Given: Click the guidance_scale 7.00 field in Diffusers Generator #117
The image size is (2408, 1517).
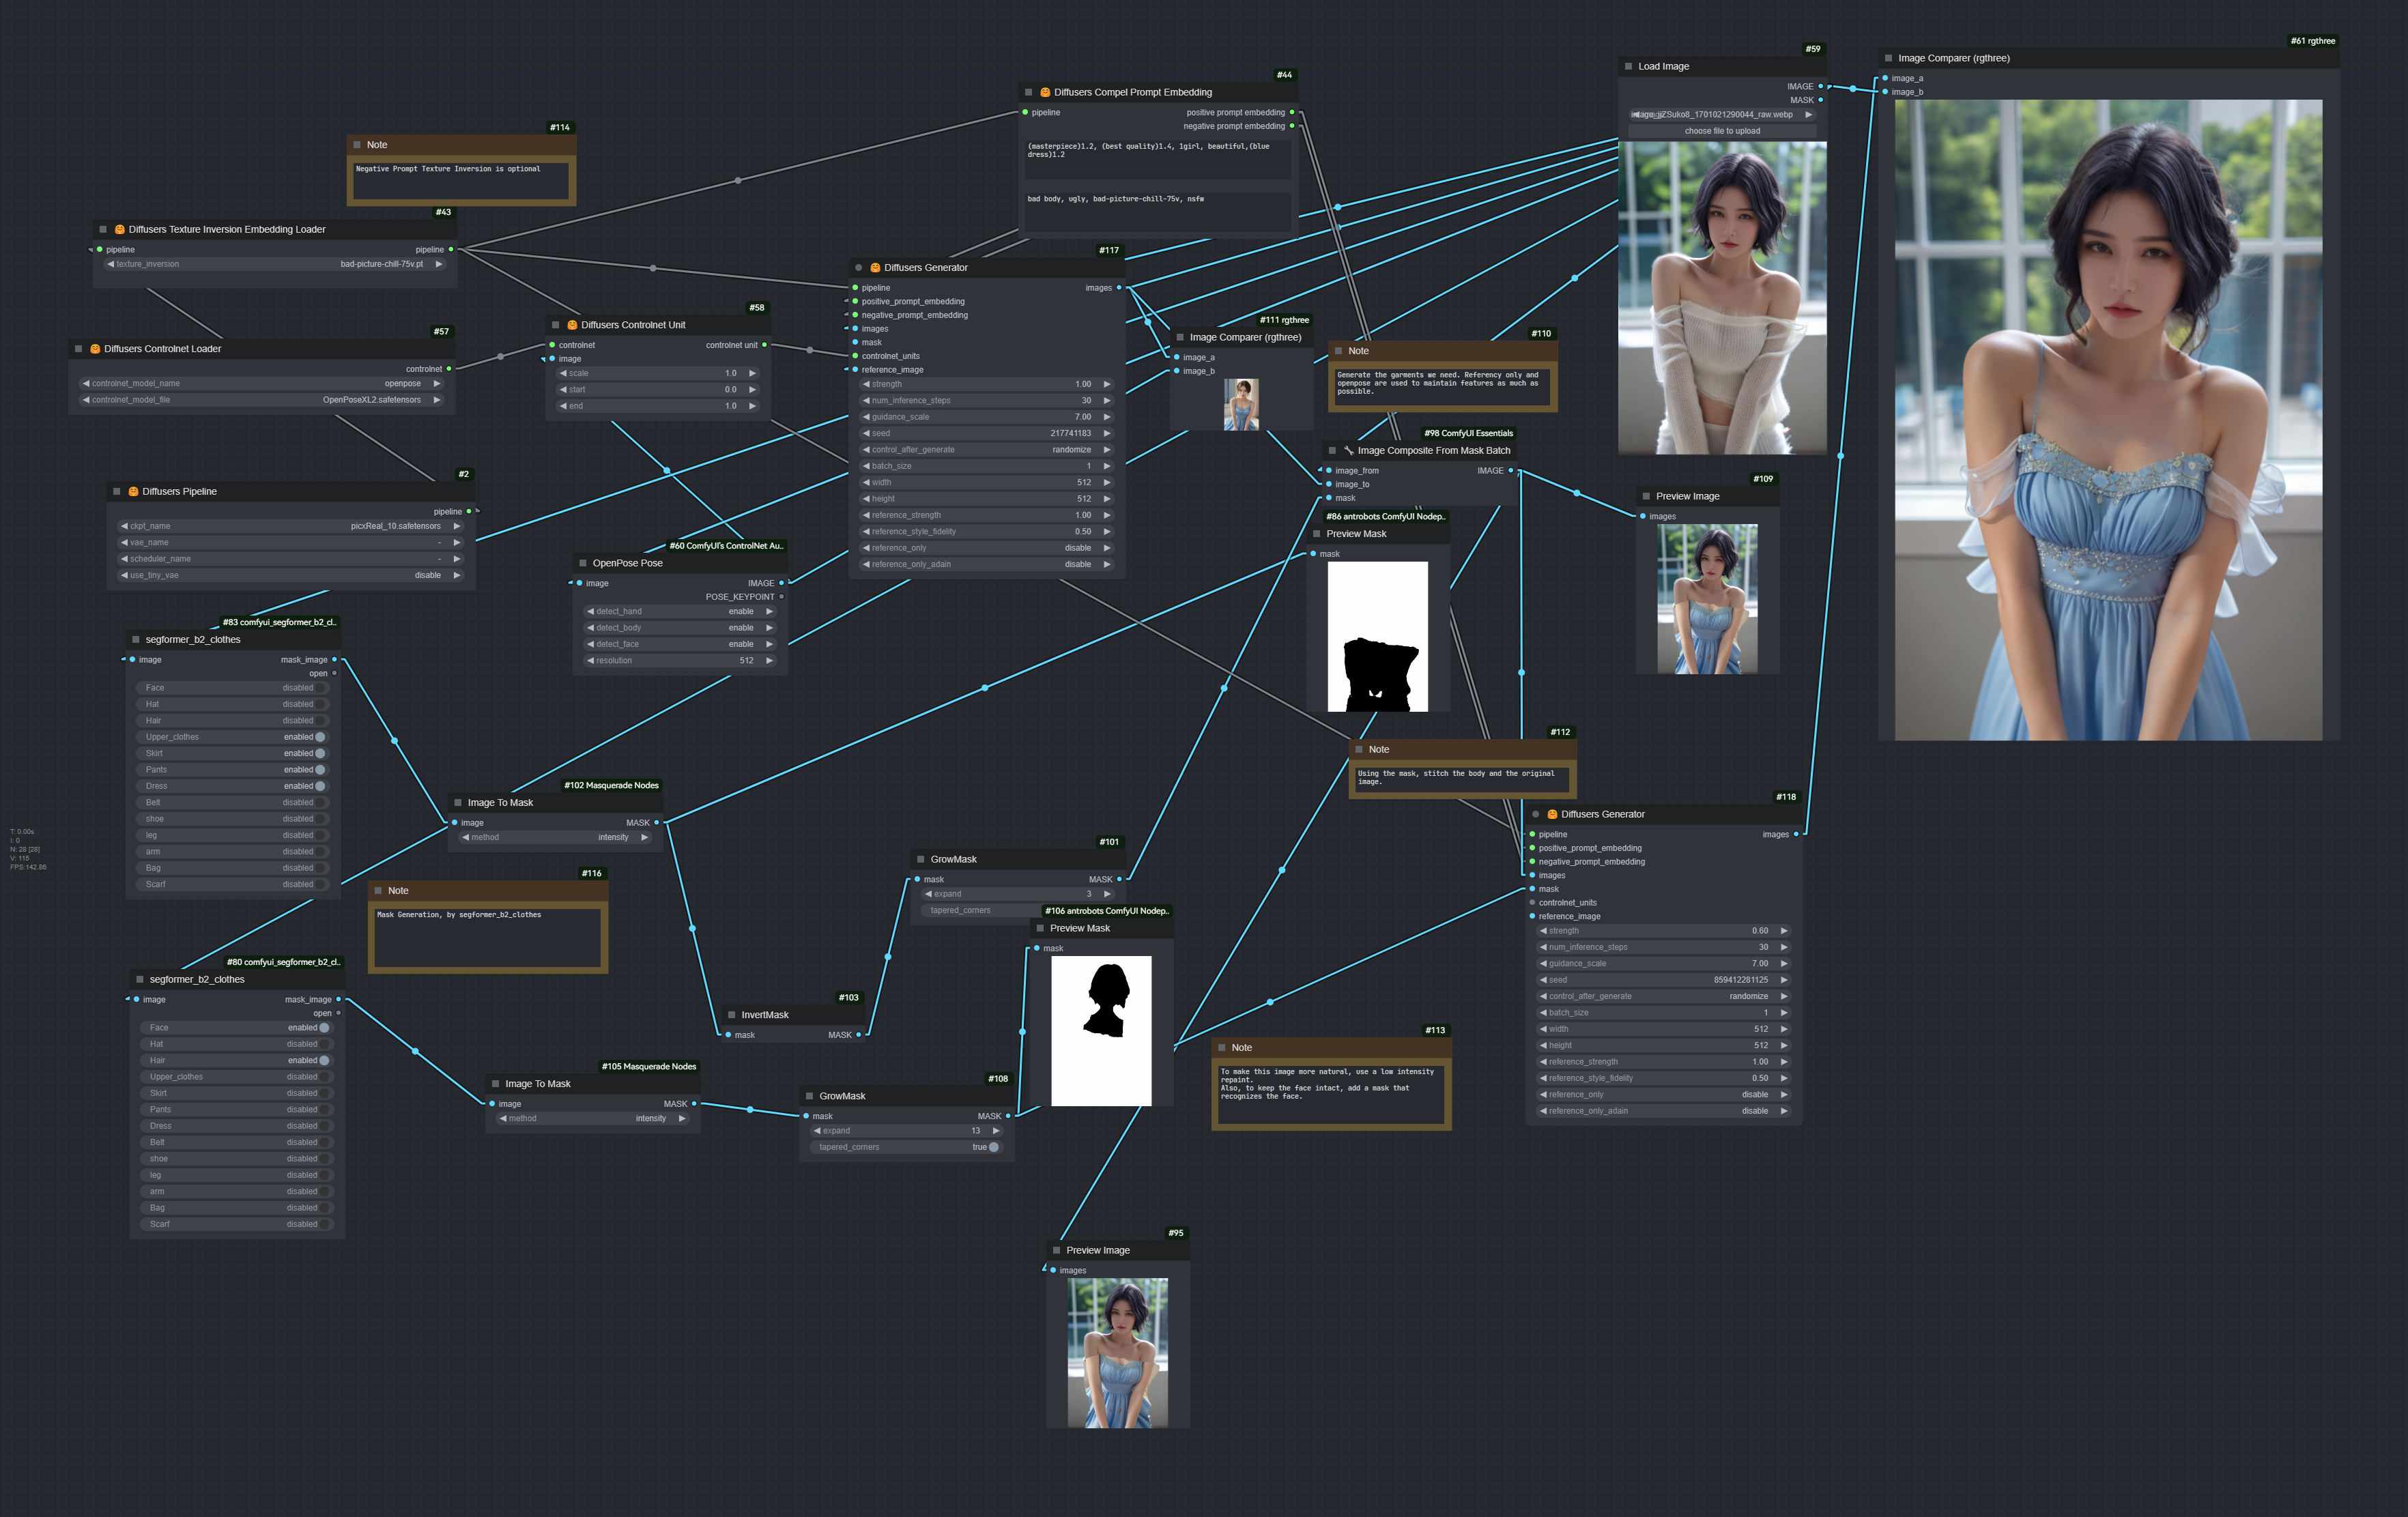Looking at the screenshot, I should [x=985, y=417].
